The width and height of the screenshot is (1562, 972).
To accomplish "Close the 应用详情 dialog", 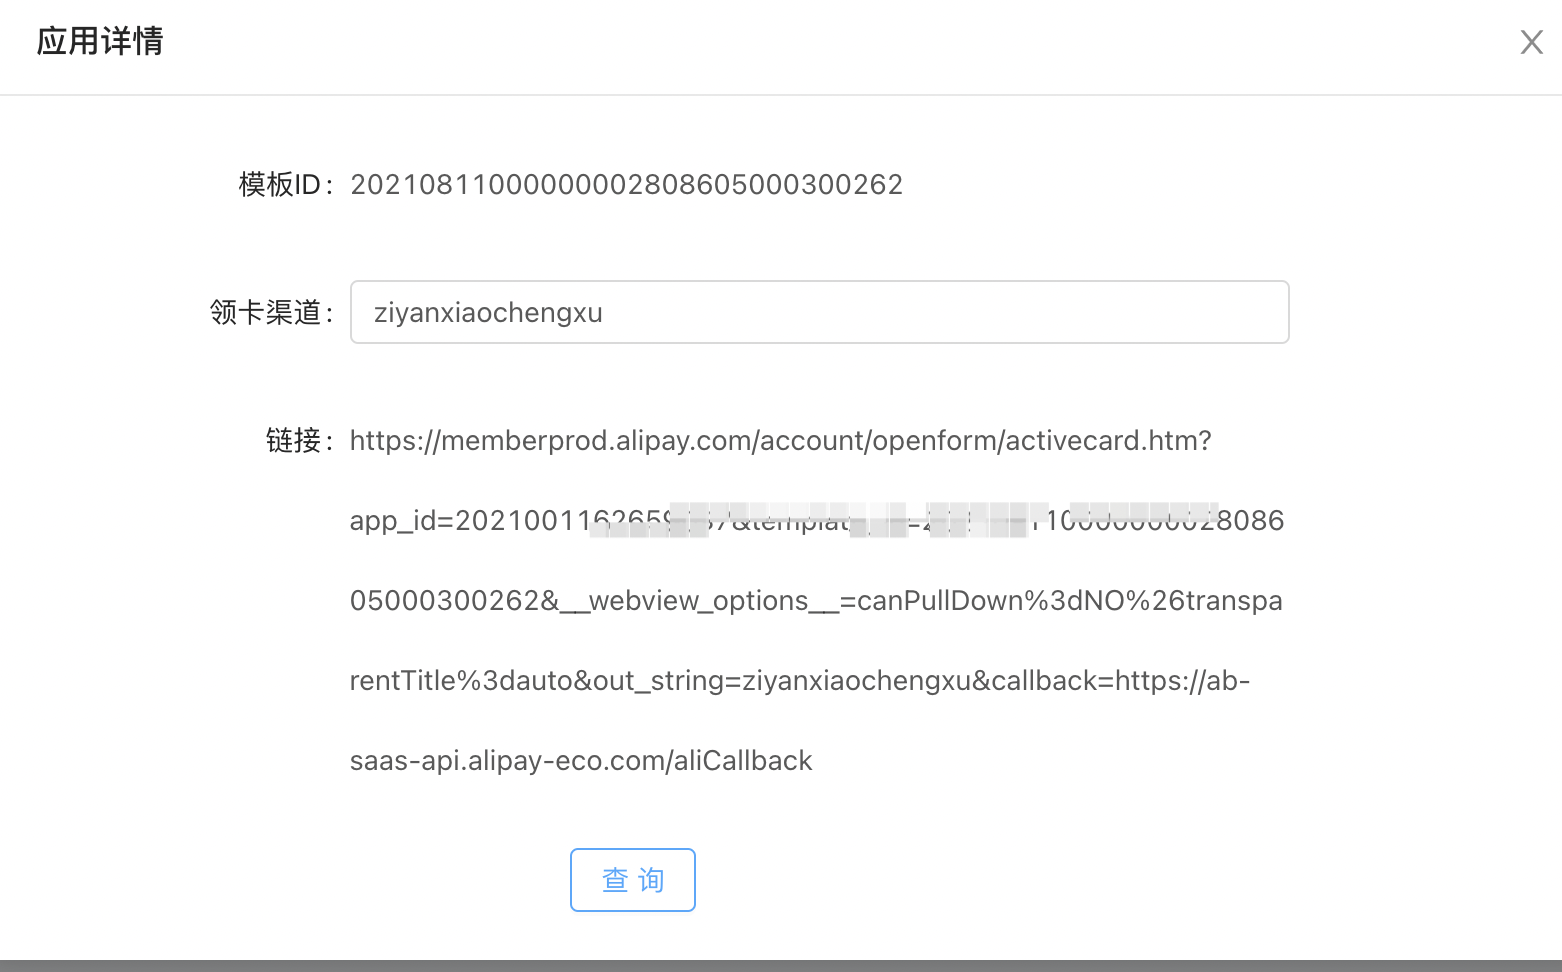I will click(x=1531, y=42).
